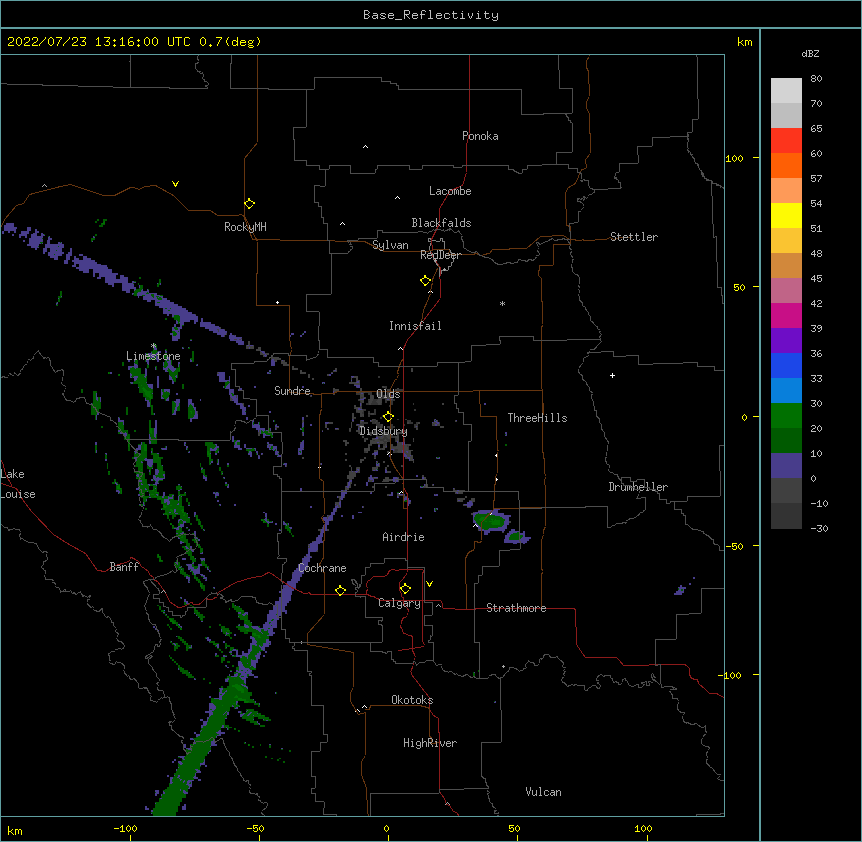The height and width of the screenshot is (842, 862).
Task: Click the green storm cell south of ThreeHills
Action: coord(491,520)
